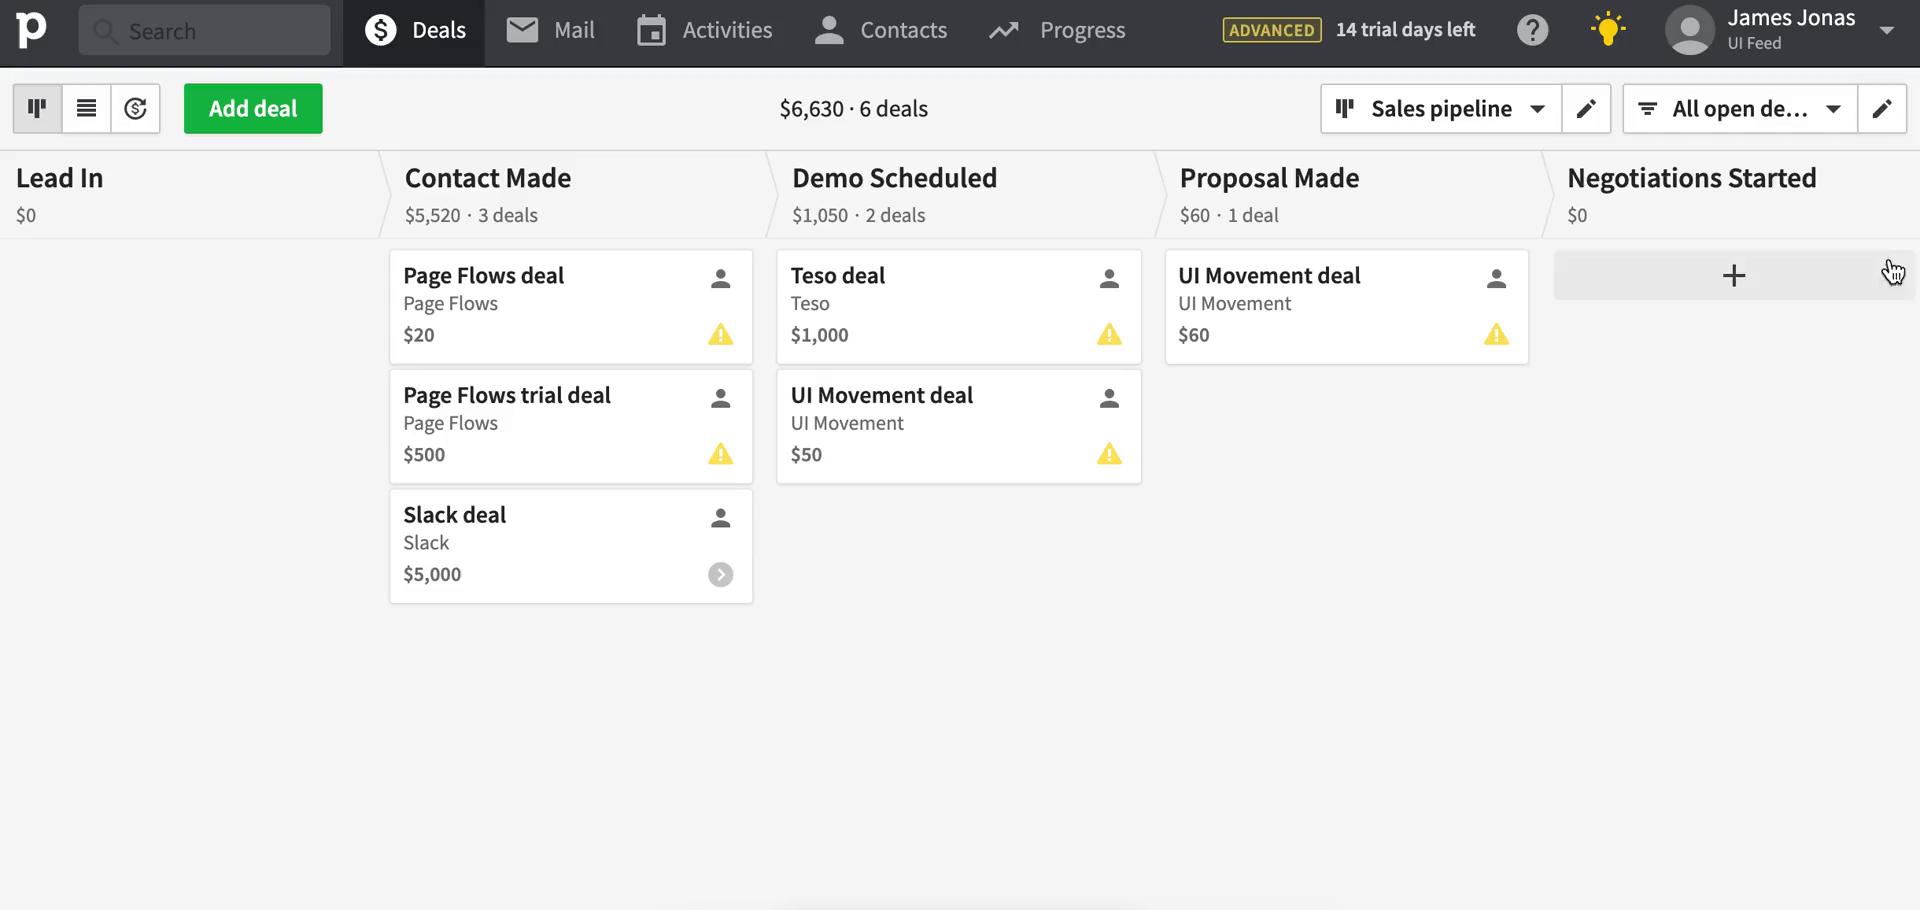Click person icon on $50 UI Movement deal

pos(1108,398)
